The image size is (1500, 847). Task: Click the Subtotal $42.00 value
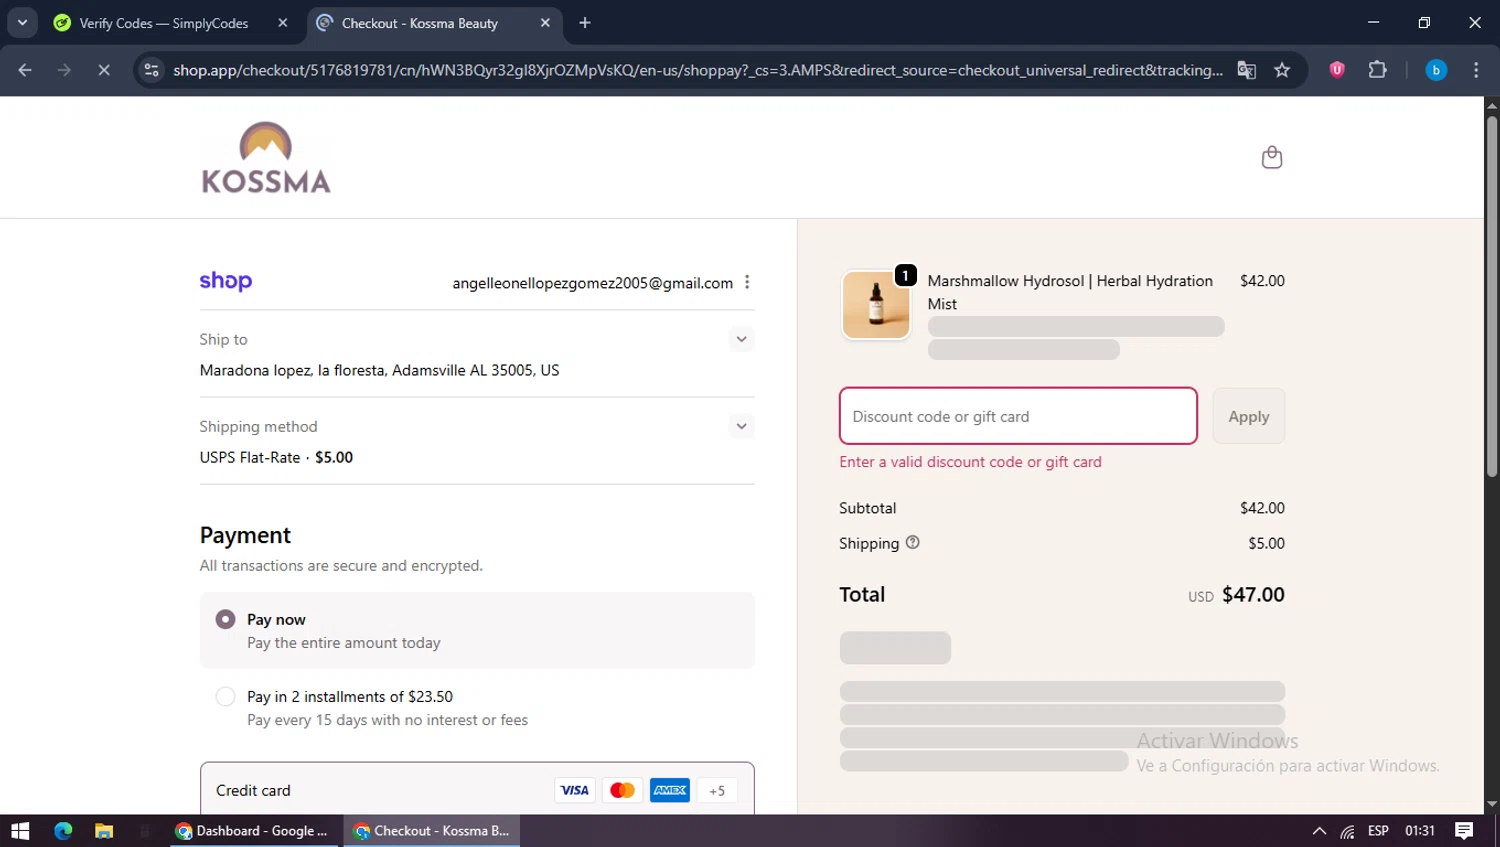click(1262, 508)
